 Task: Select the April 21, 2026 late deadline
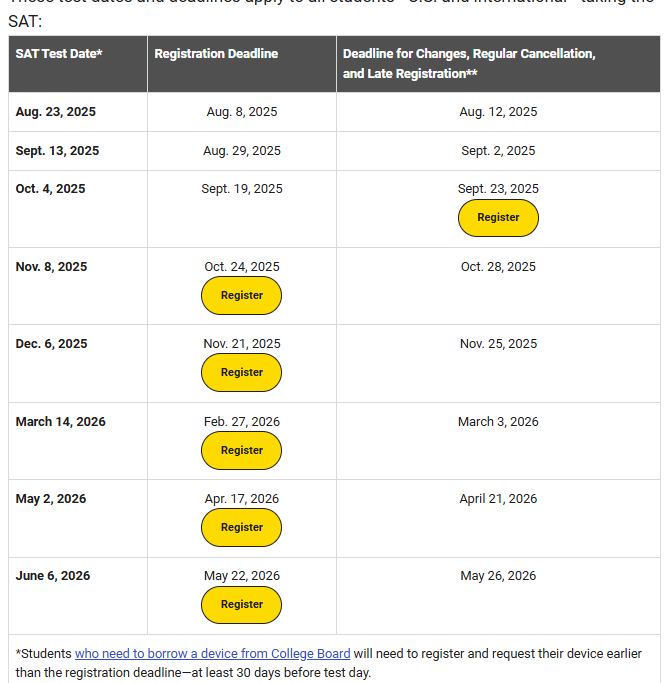(498, 499)
